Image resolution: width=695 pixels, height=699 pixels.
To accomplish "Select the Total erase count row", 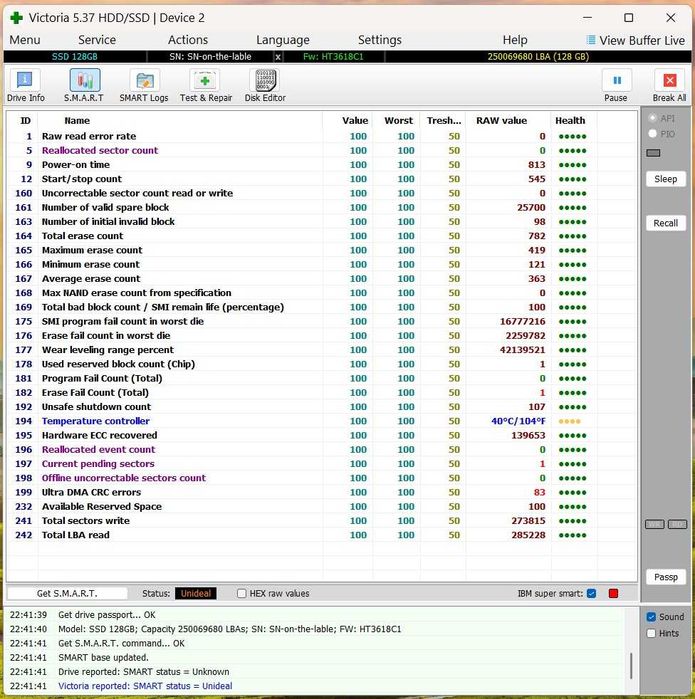I will tap(321, 236).
